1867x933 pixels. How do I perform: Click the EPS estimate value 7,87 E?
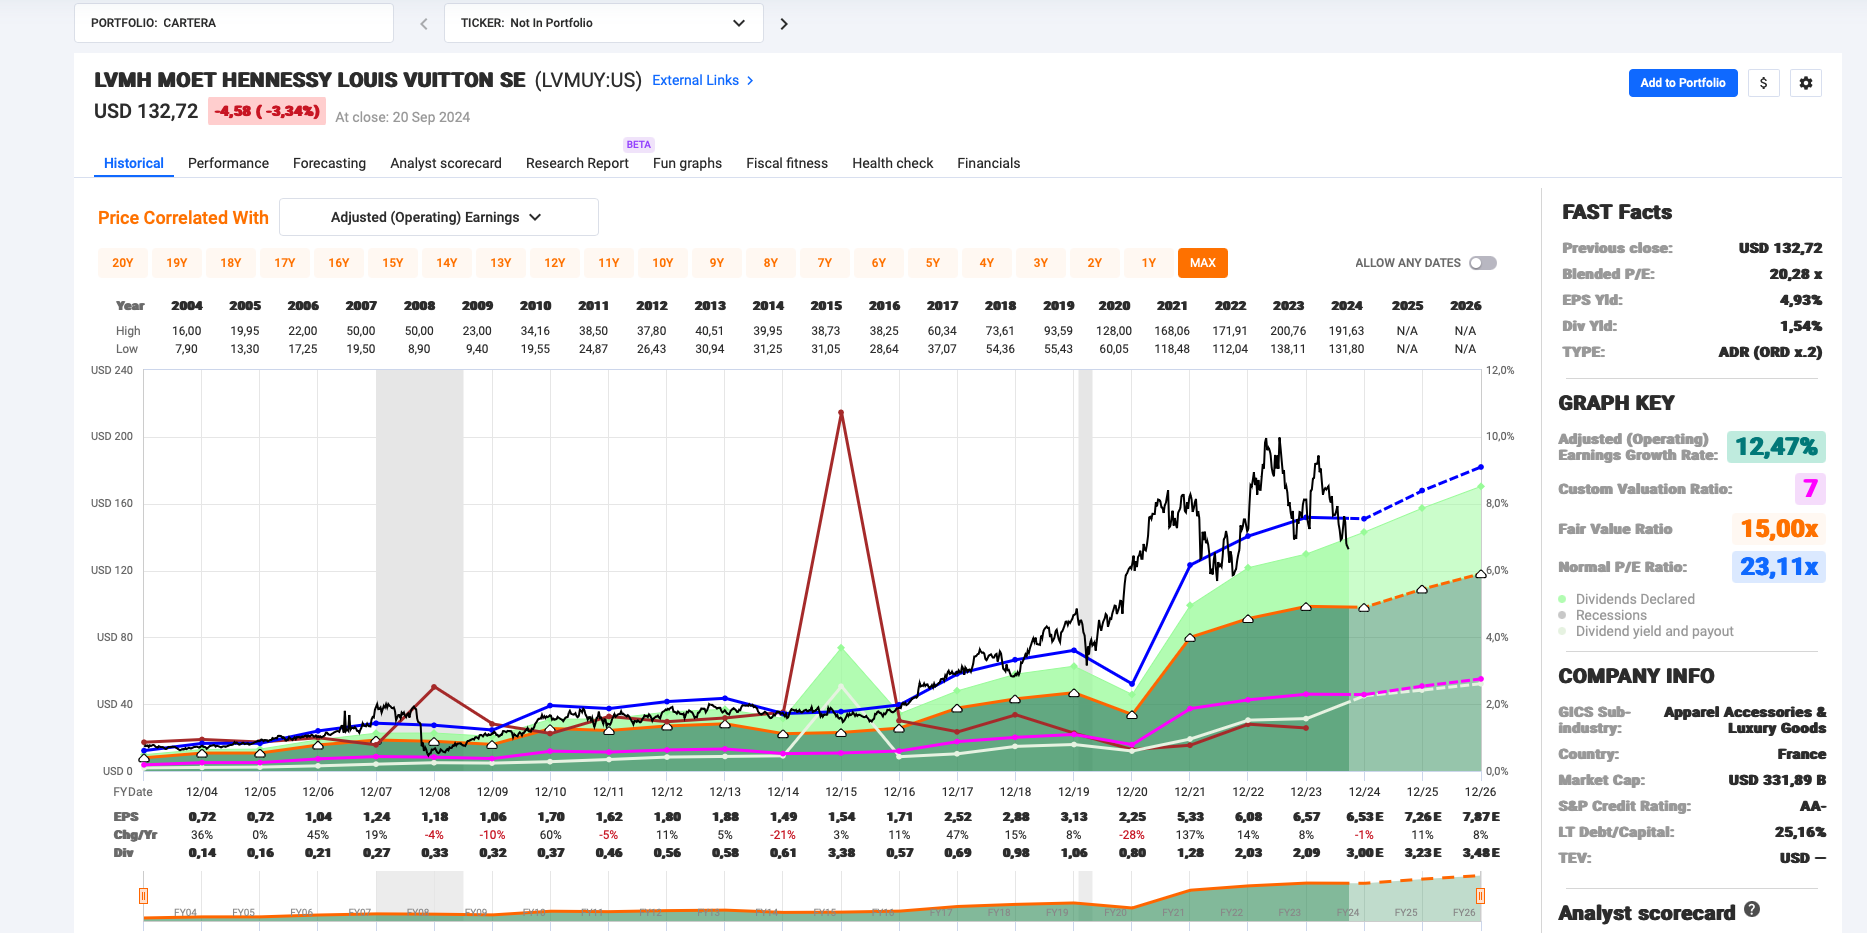coord(1481,817)
